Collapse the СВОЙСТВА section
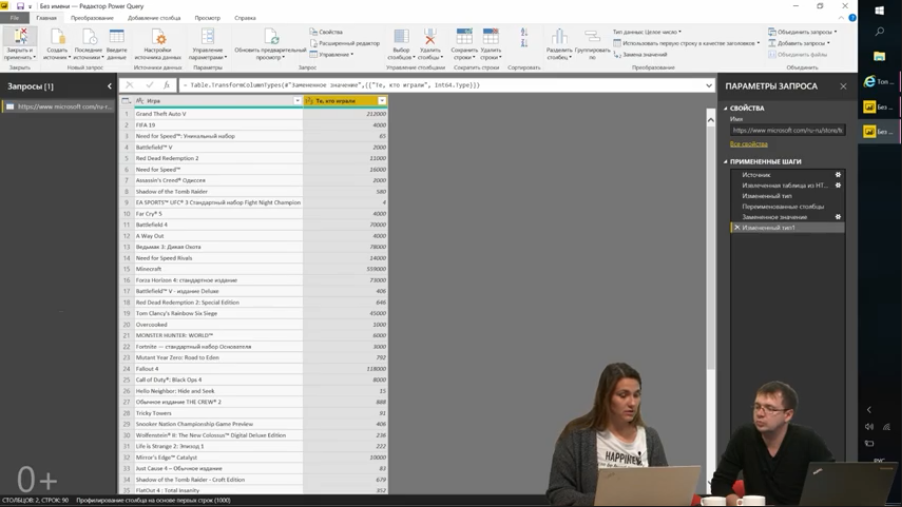902x507 pixels. pos(725,108)
